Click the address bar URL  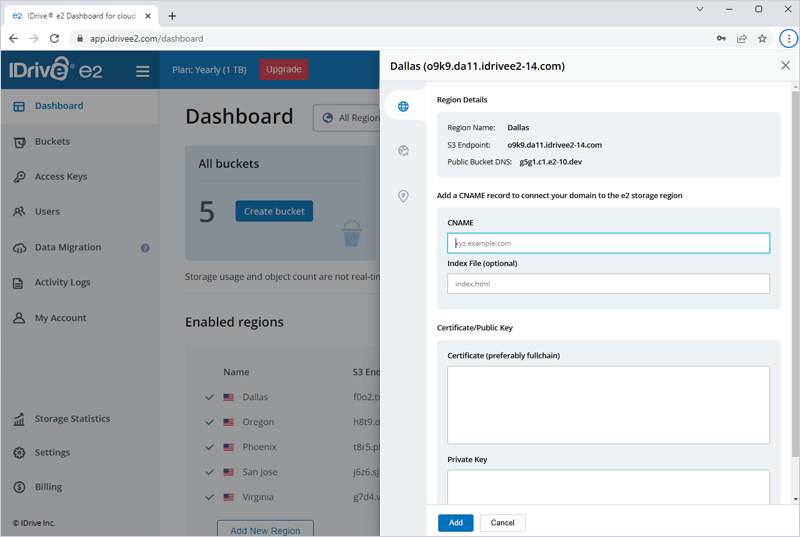point(146,39)
